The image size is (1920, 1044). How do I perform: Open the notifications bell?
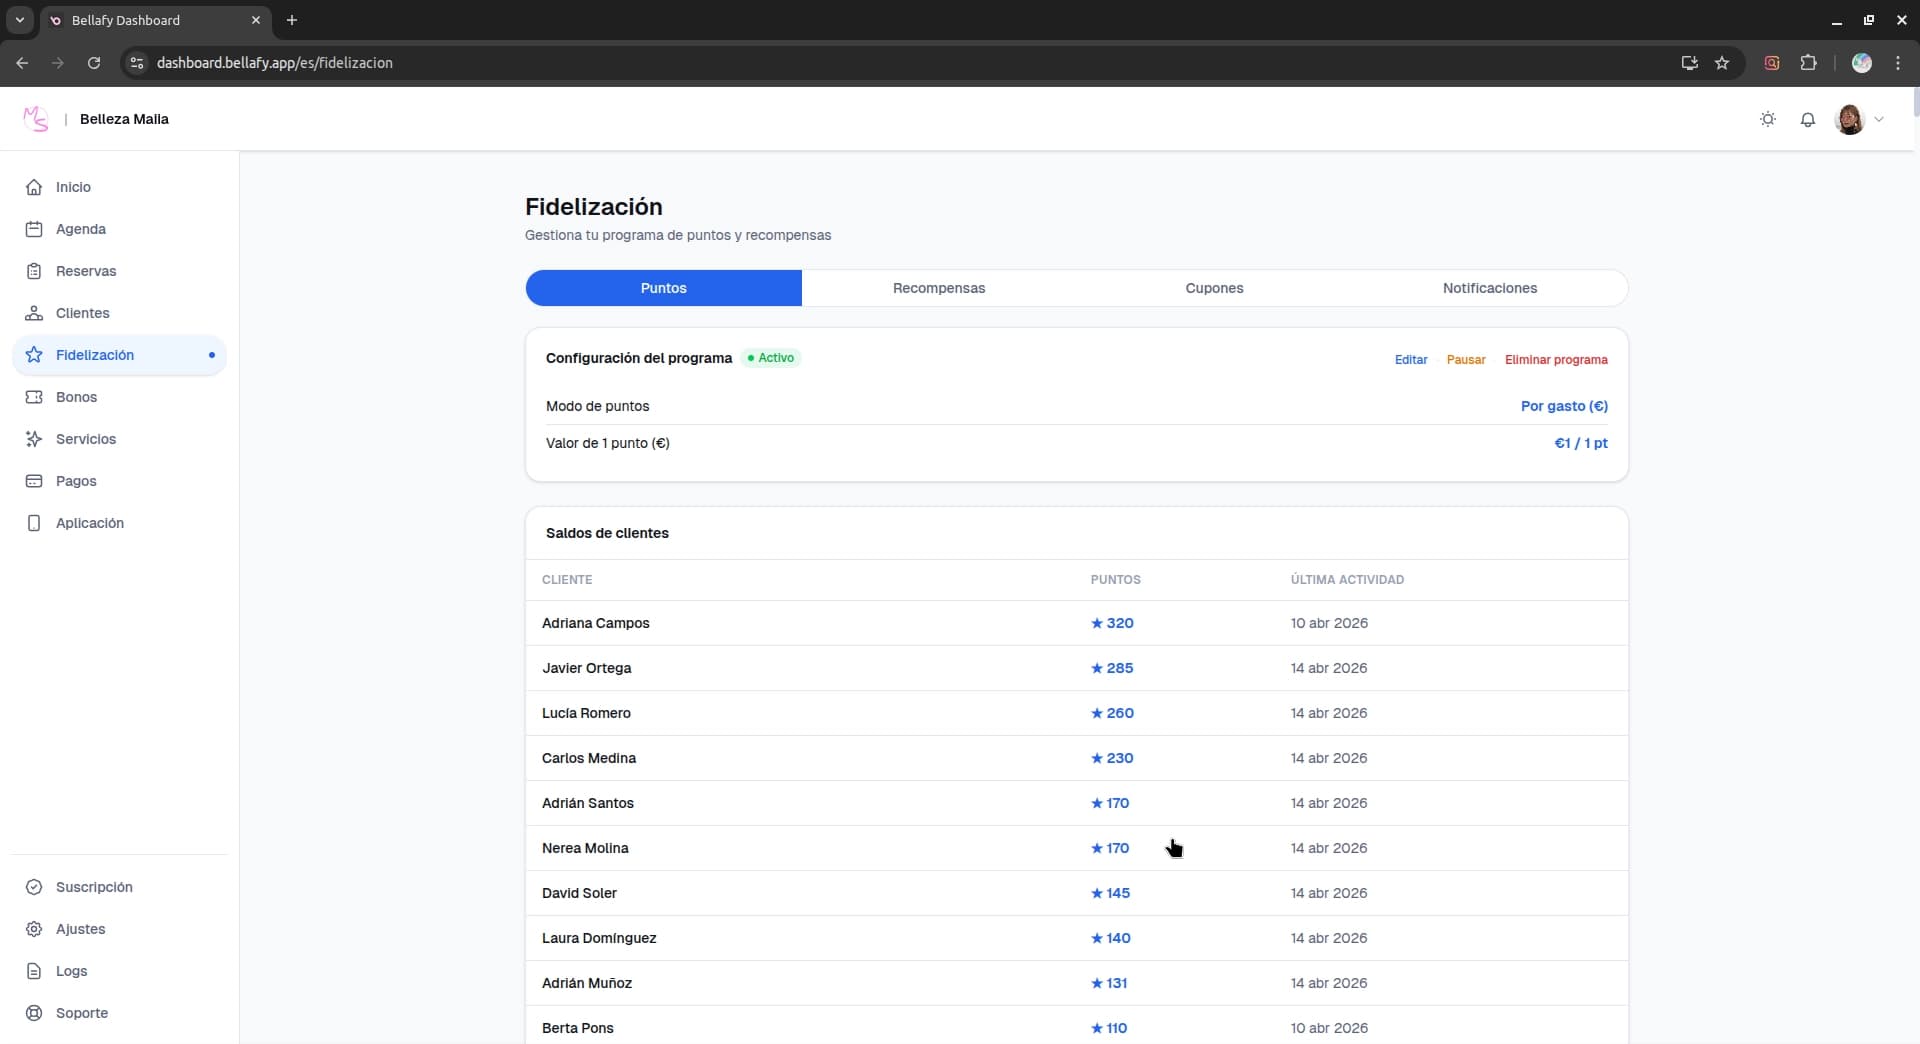pos(1807,118)
